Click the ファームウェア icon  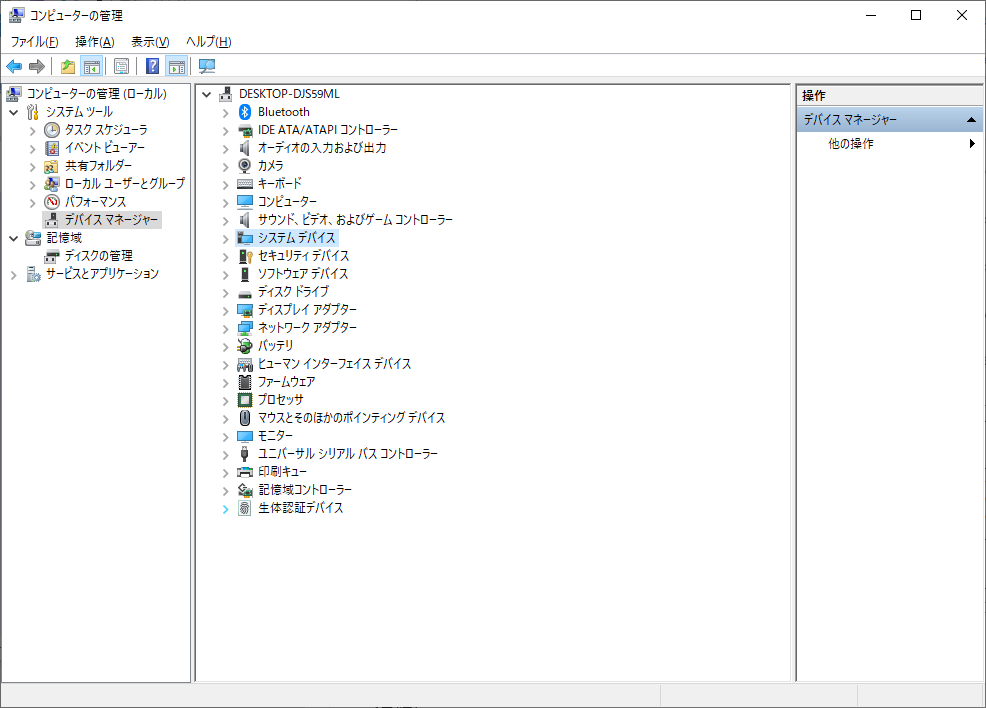point(245,382)
